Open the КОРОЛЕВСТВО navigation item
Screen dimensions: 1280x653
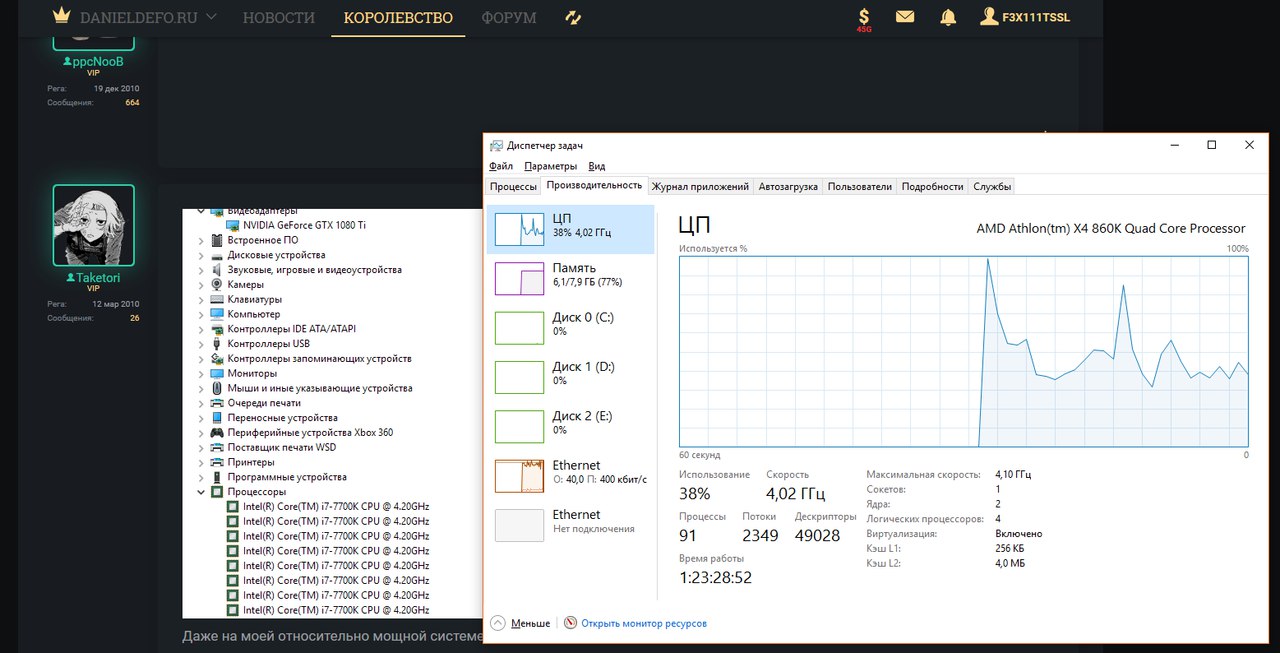click(x=398, y=18)
